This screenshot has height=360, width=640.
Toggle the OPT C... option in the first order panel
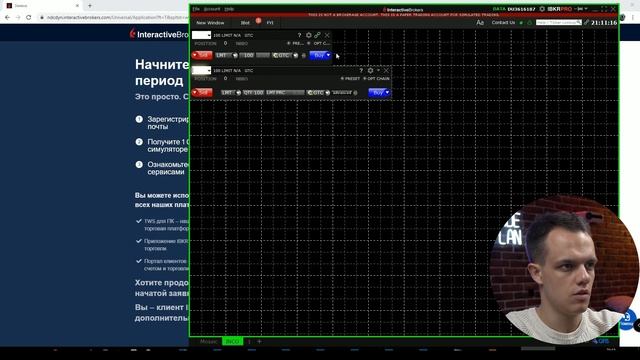[x=318, y=43]
